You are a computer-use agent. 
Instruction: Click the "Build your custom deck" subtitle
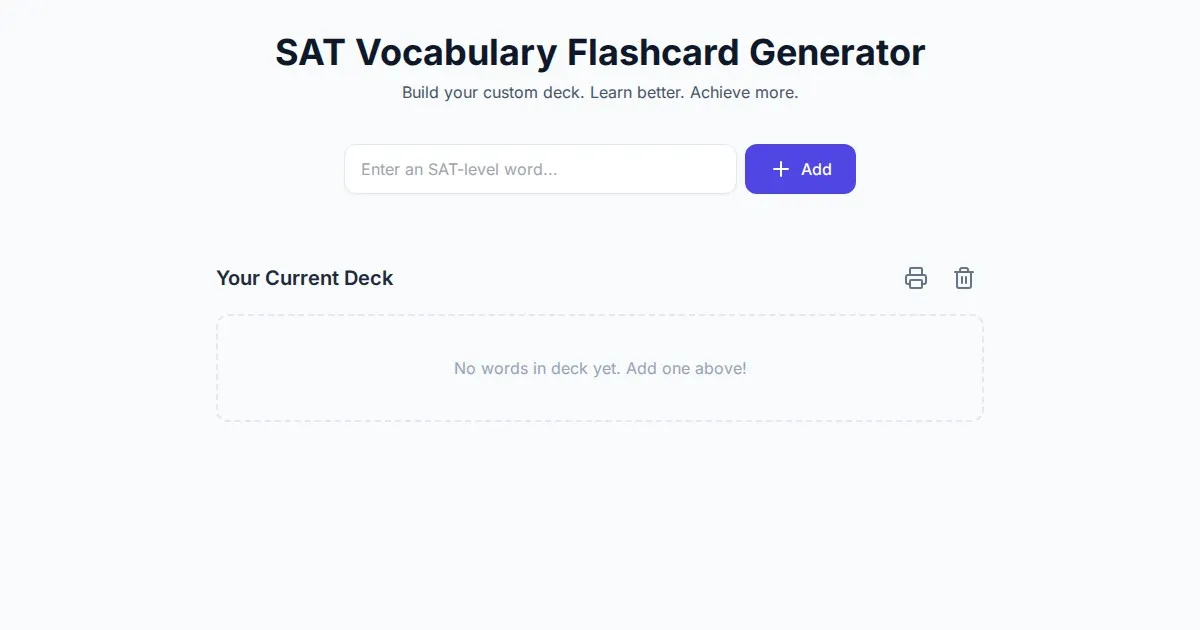(x=600, y=93)
